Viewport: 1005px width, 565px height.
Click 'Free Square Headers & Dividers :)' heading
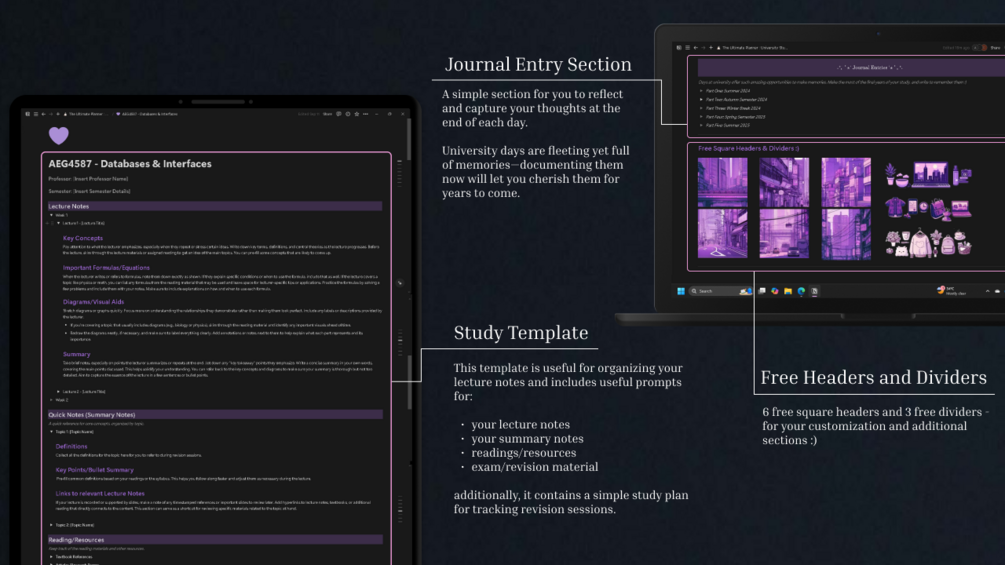pyautogui.click(x=748, y=149)
